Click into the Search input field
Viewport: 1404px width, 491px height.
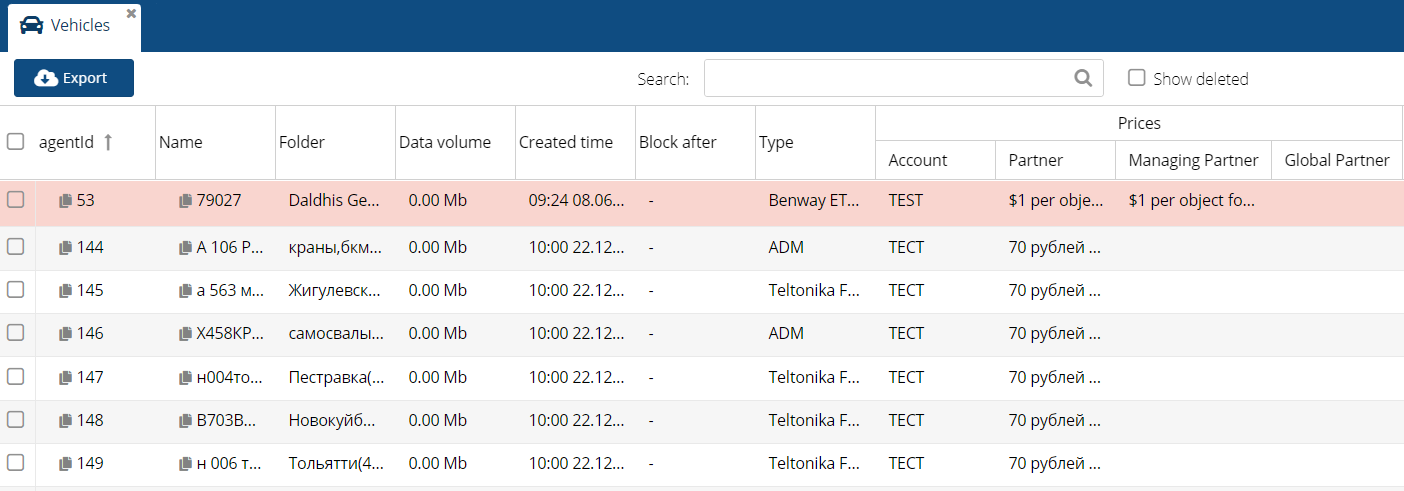[x=885, y=78]
